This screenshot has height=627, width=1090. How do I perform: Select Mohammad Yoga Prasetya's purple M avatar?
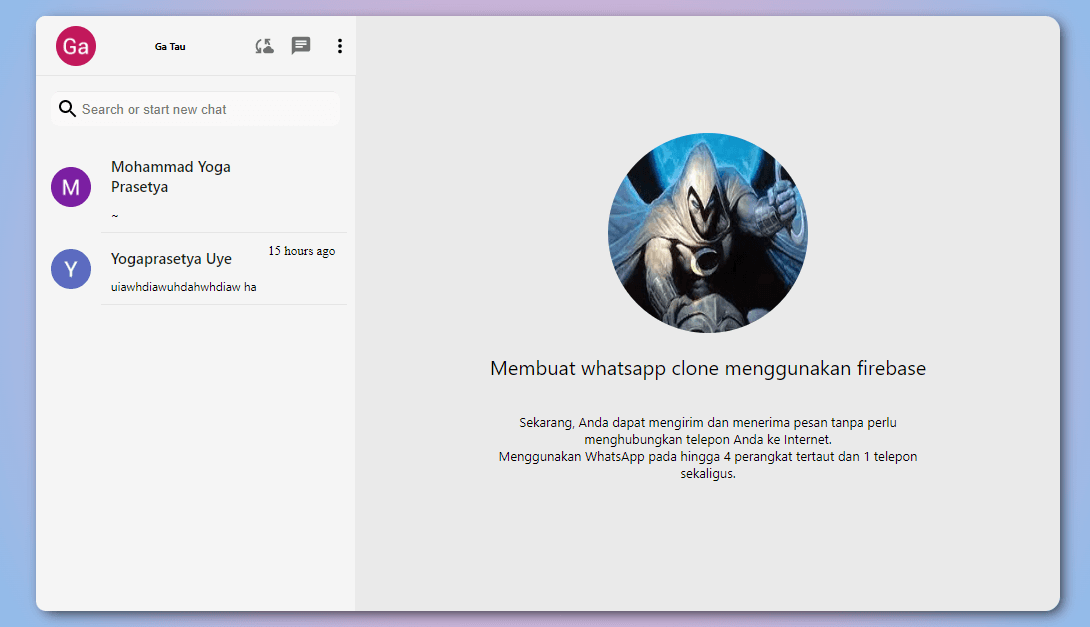[x=71, y=187]
